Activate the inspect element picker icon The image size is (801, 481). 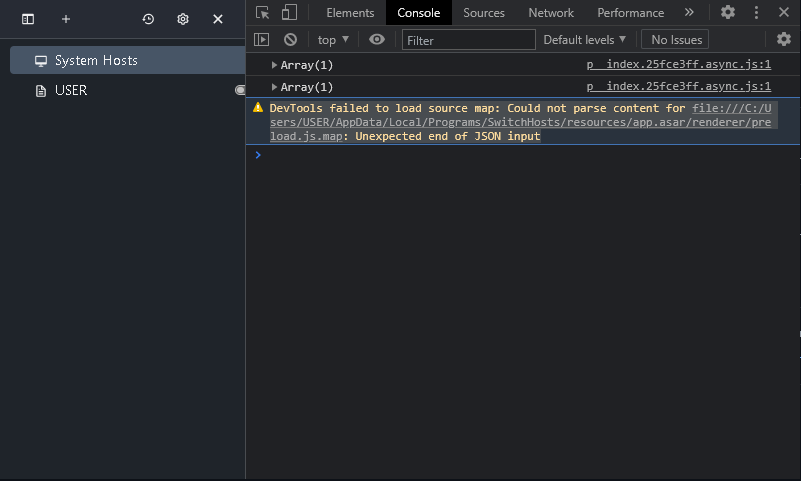(263, 12)
